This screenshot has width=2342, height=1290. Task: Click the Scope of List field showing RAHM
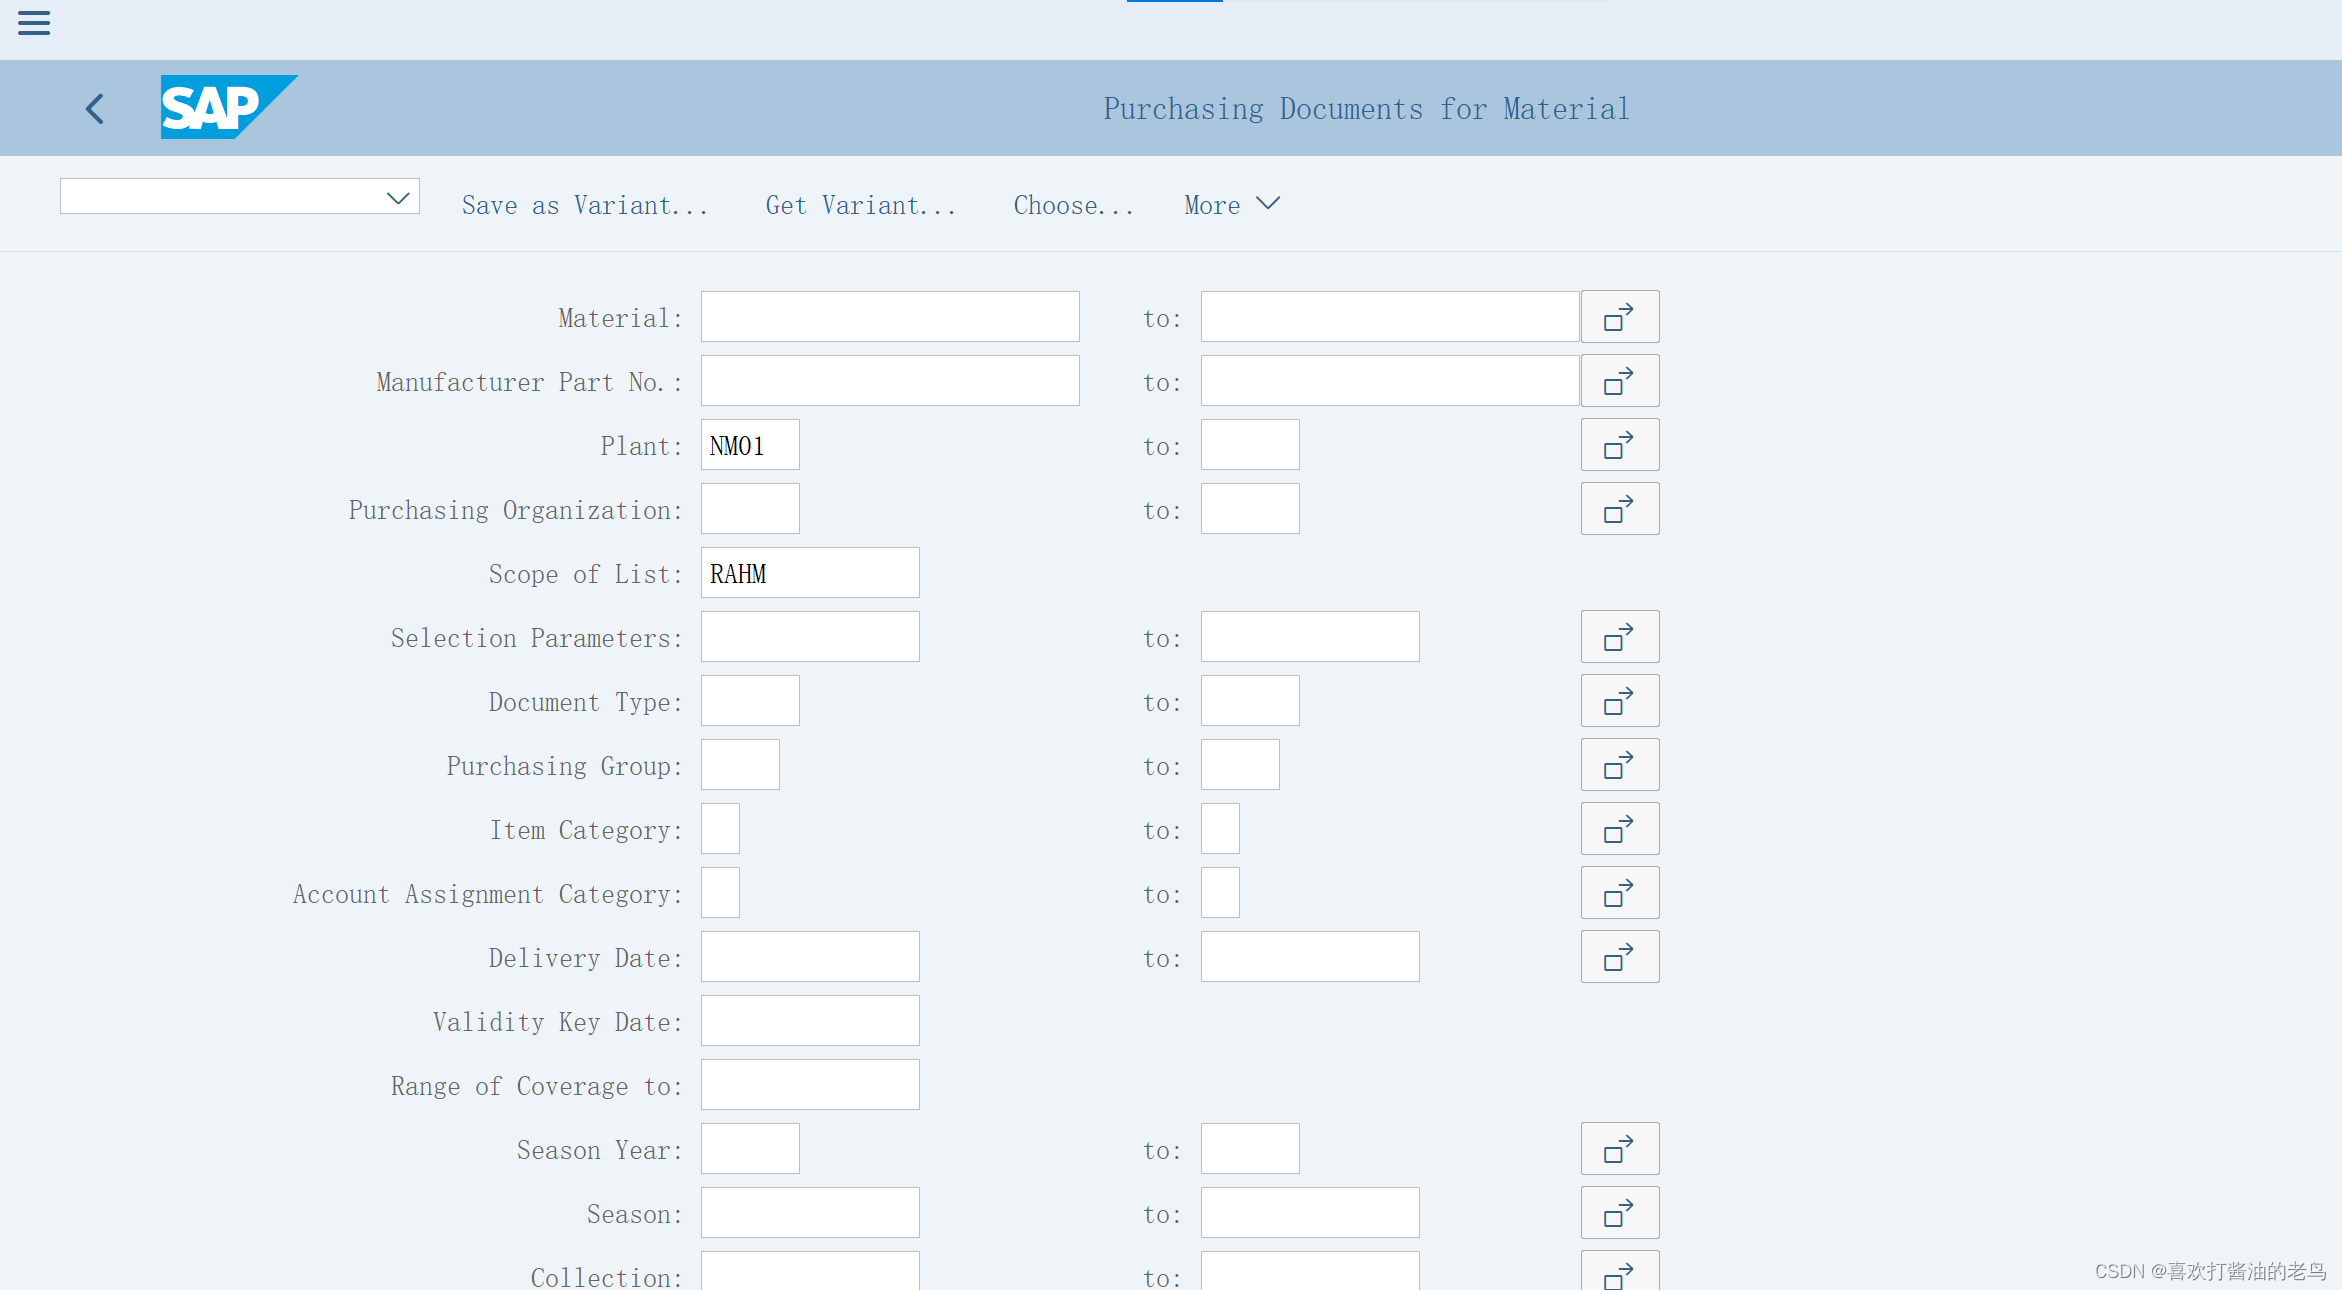click(810, 573)
